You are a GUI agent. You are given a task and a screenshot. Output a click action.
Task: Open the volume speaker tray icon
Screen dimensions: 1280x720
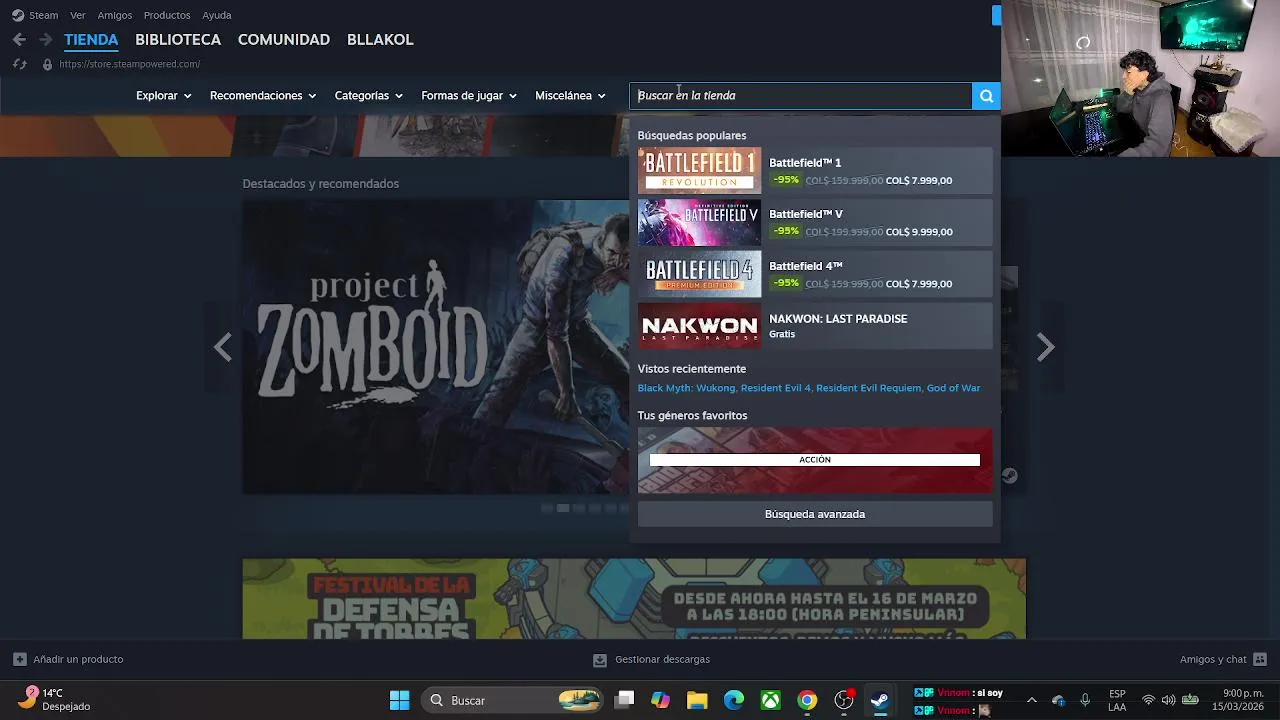1168,700
